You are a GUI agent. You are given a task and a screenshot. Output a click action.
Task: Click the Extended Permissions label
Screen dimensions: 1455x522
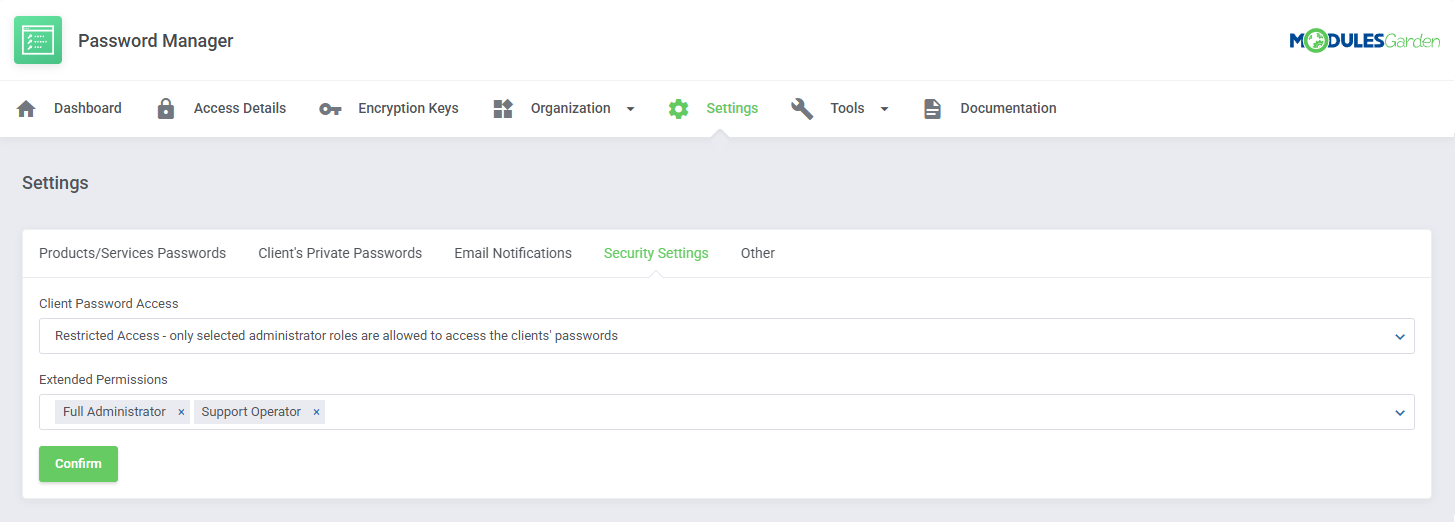(103, 380)
